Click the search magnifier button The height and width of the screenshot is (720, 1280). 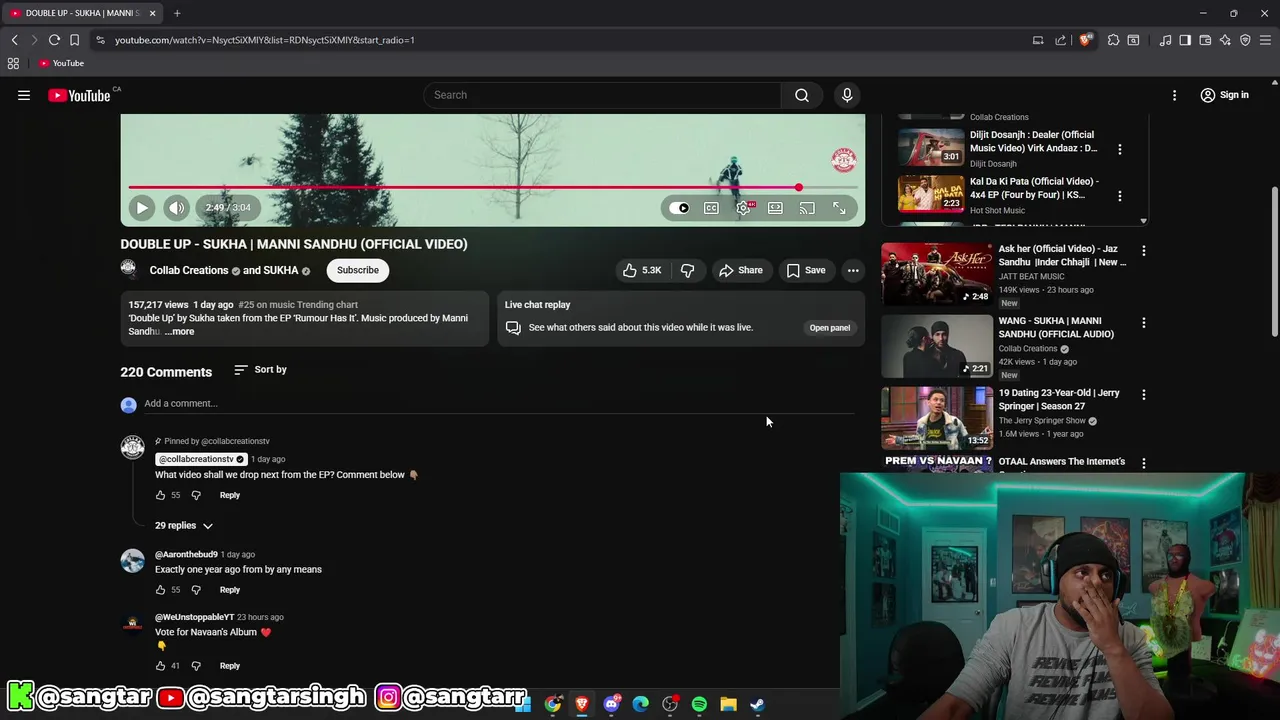[x=802, y=95]
